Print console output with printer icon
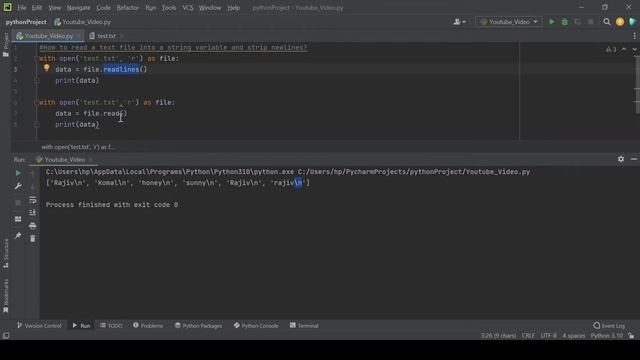 pos(33,225)
